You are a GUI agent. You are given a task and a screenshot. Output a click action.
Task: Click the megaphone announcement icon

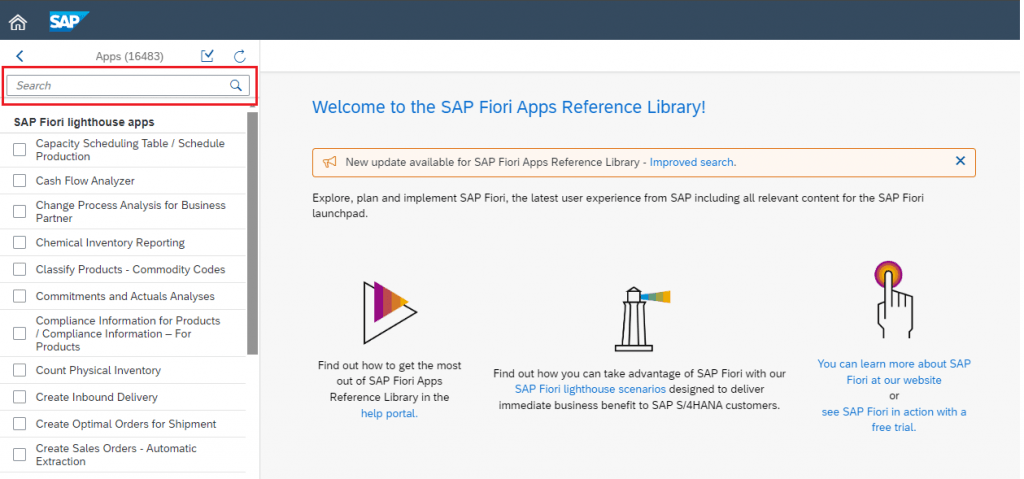[330, 161]
